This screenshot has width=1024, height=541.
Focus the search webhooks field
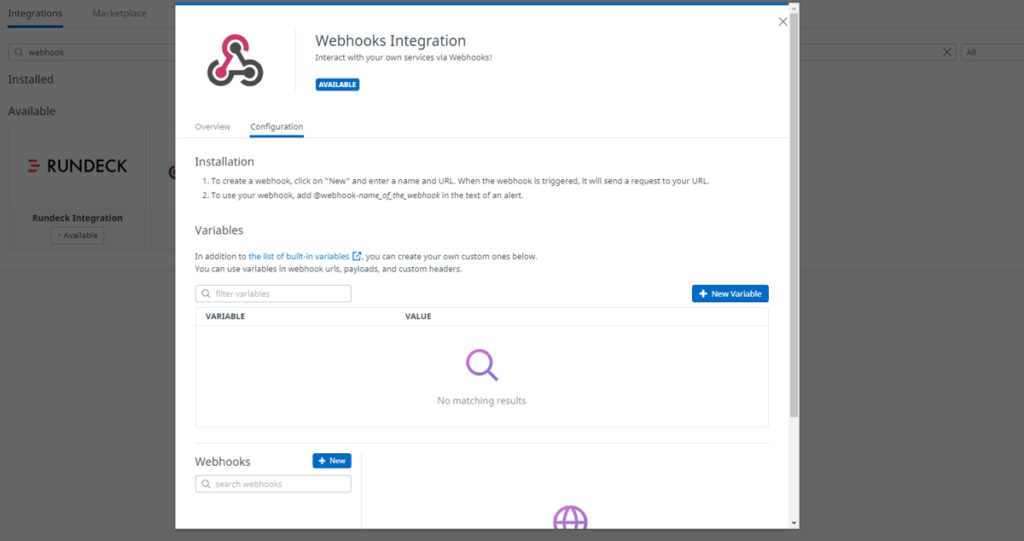(273, 484)
